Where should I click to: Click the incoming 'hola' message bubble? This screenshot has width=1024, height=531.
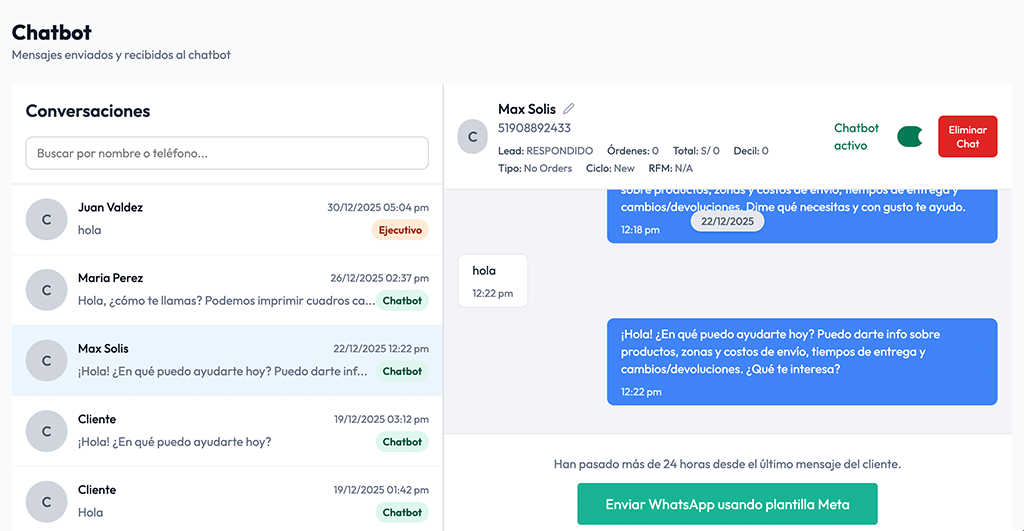click(x=493, y=281)
